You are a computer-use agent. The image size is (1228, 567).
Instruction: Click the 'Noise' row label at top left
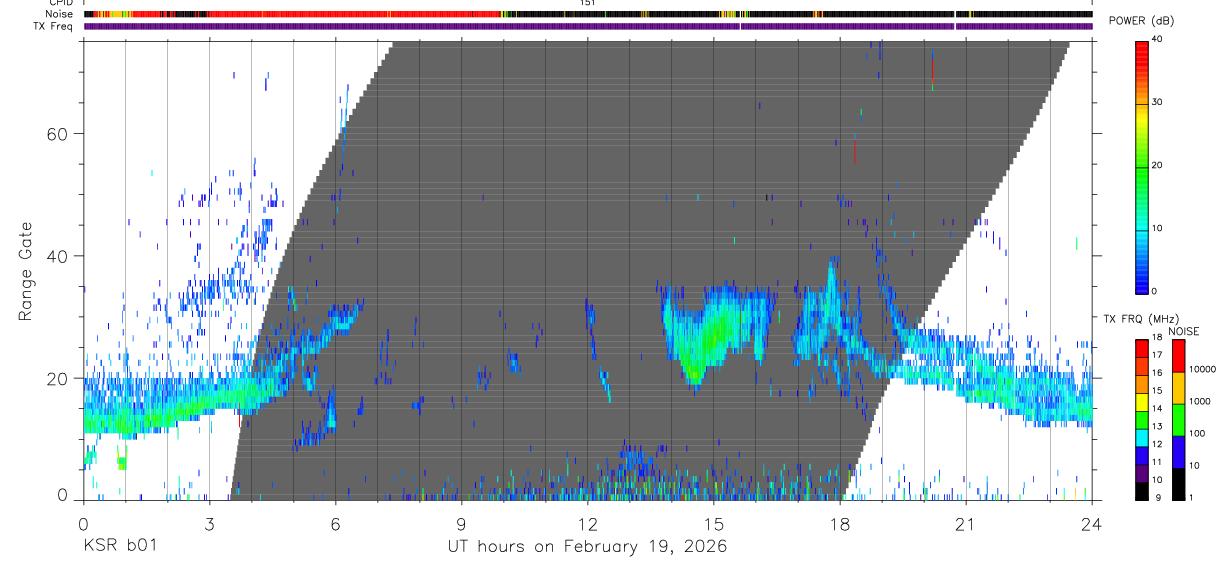[x=61, y=14]
